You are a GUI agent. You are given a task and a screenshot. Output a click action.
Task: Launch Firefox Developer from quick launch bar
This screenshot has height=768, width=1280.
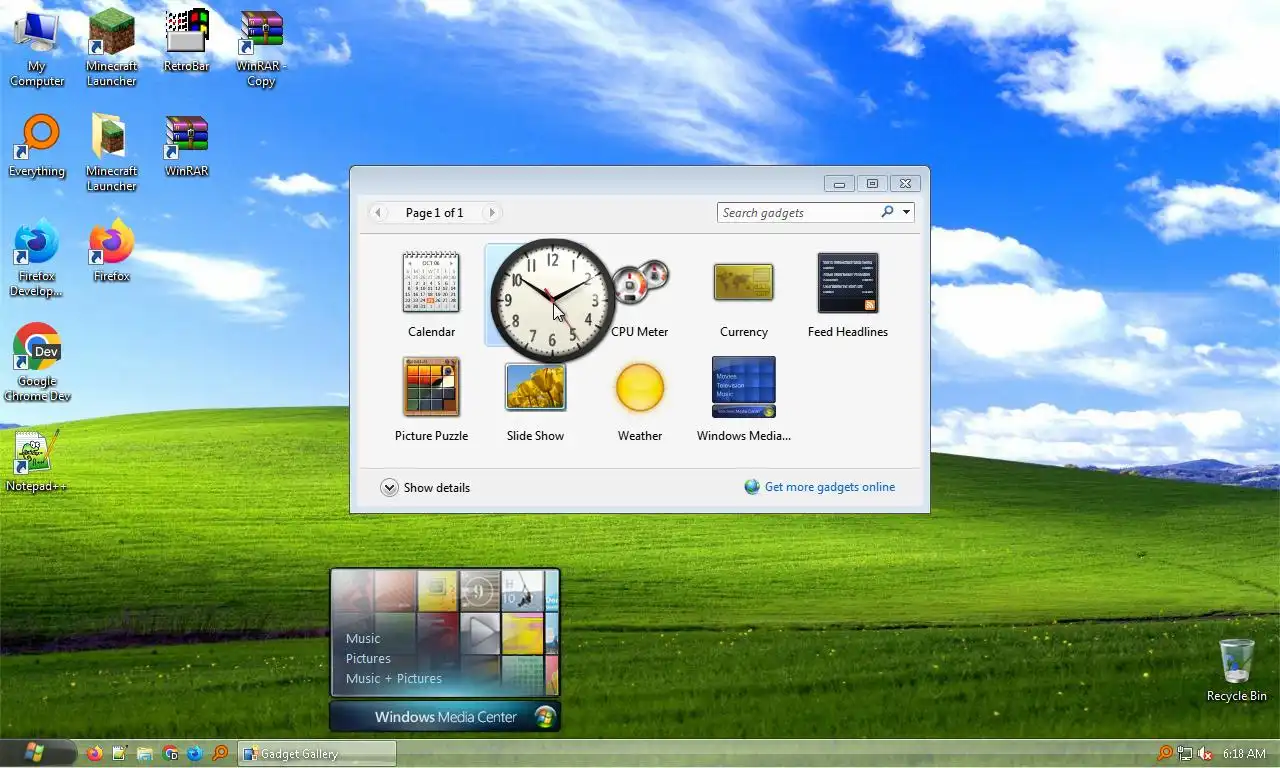coord(195,753)
